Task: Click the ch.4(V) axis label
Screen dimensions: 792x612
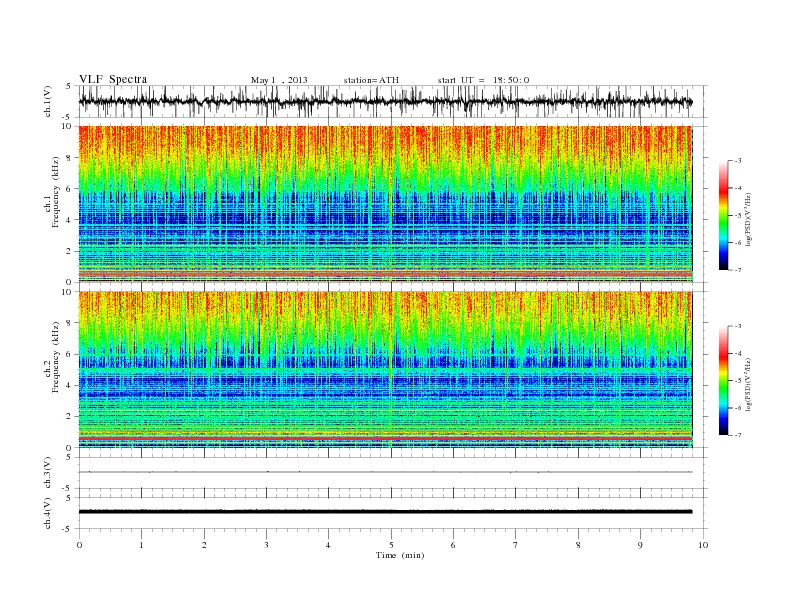Action: click(47, 513)
